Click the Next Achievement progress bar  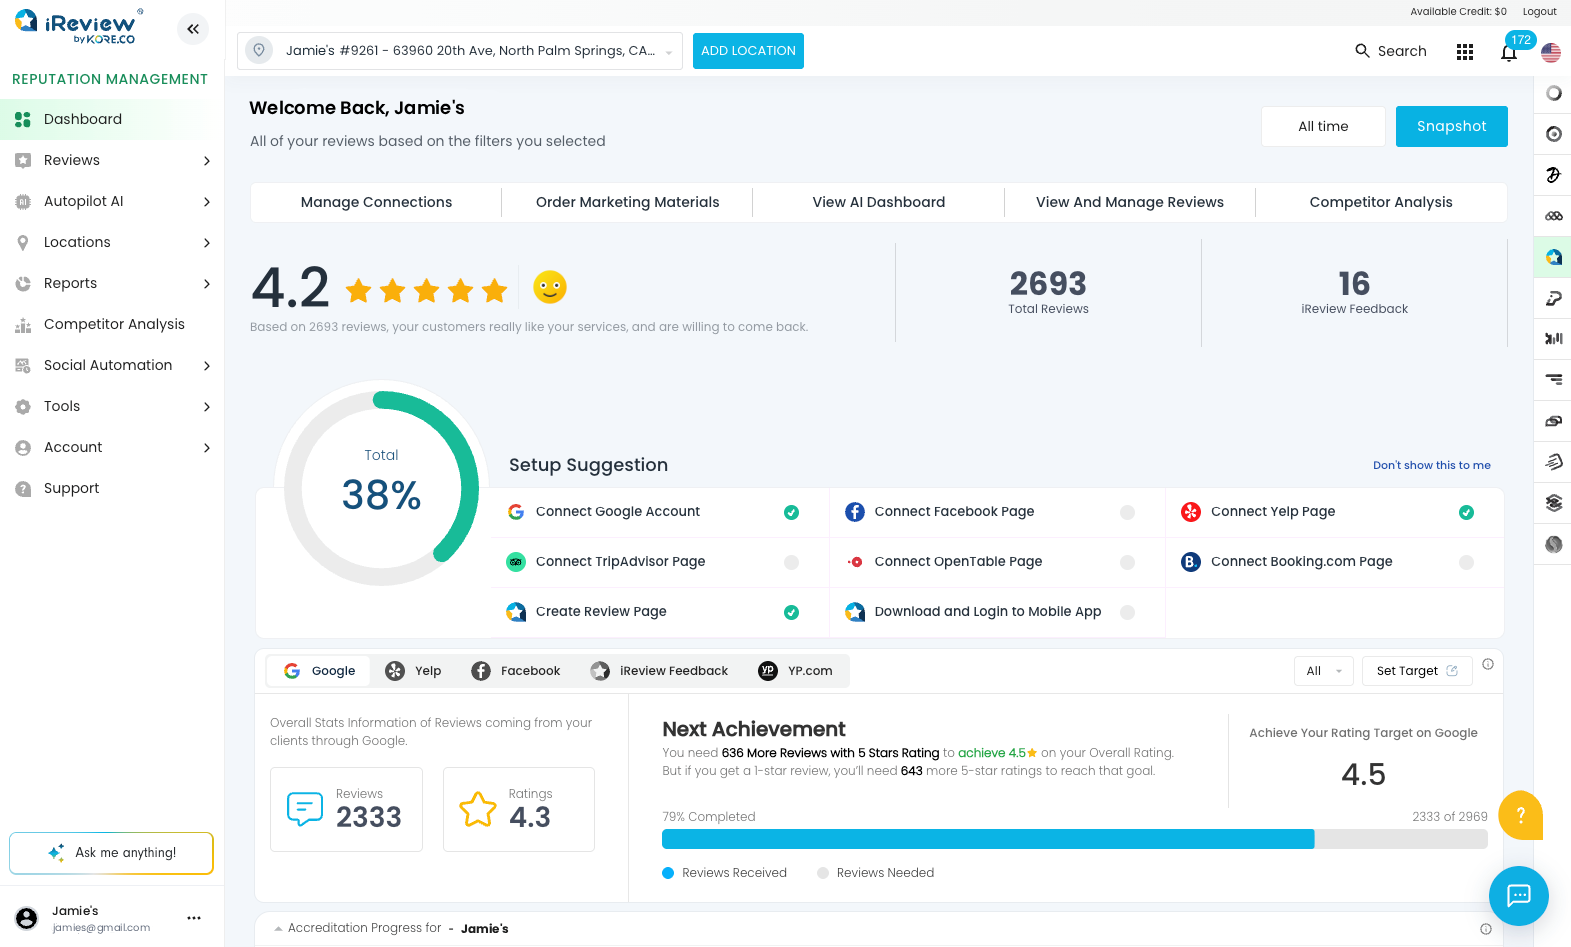pyautogui.click(x=1074, y=839)
